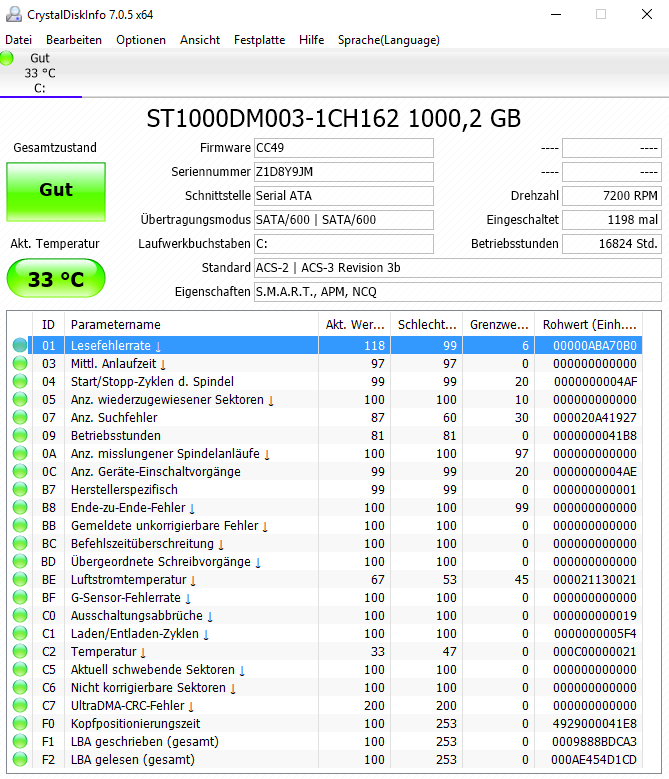Image resolution: width=669 pixels, height=779 pixels.
Task: Open the Hilfe menu
Action: [311, 40]
